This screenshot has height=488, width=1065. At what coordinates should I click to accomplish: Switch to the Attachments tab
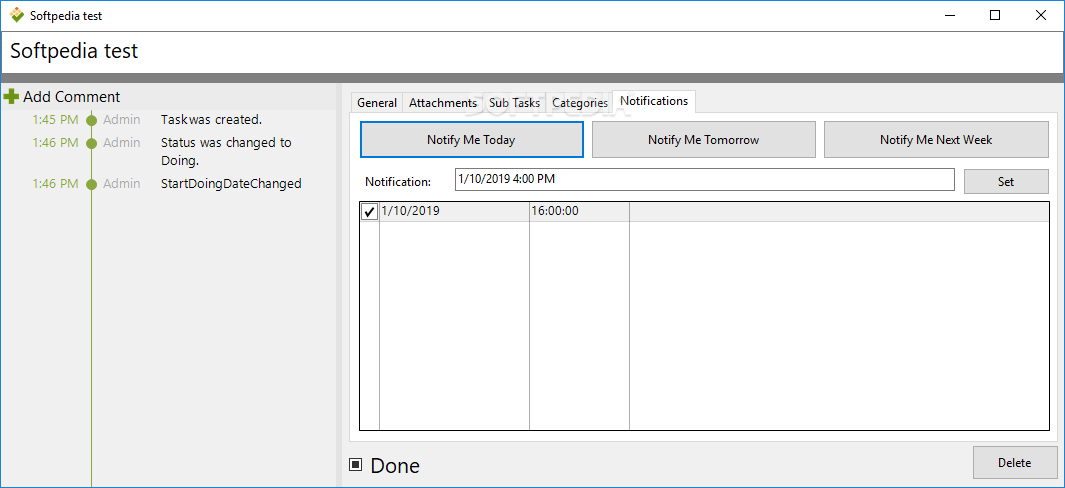click(x=443, y=103)
